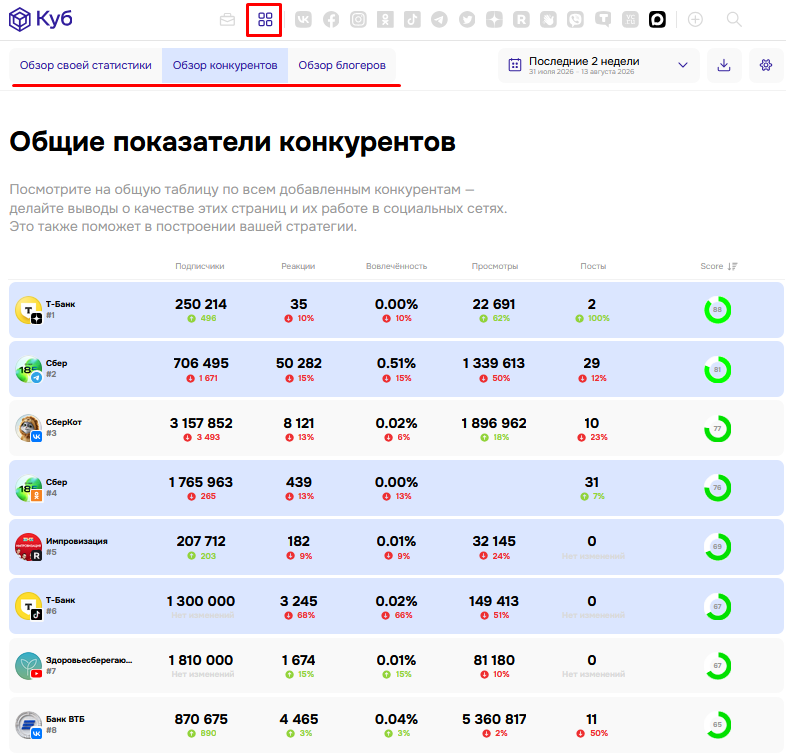The height and width of the screenshot is (754, 786).
Task: Click СберКот avatar
Action: click(x=29, y=429)
